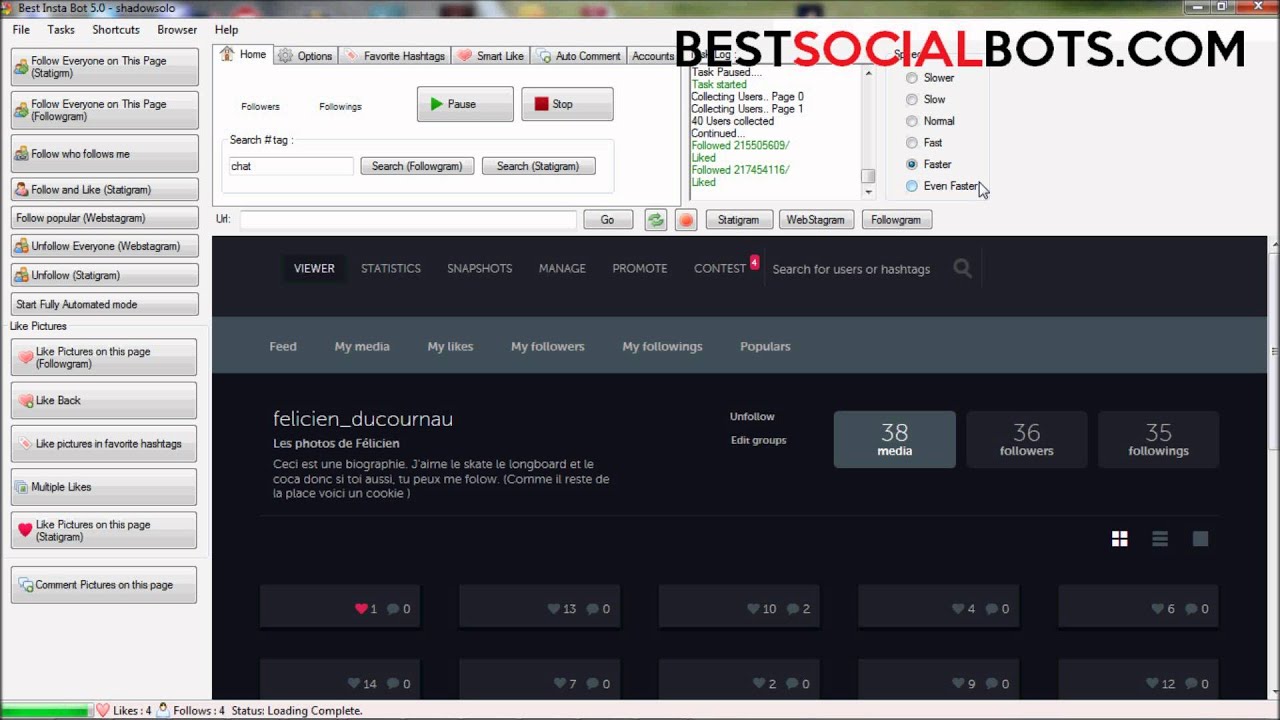Viewport: 1280px width, 720px height.
Task: Click in the Url address field
Action: [x=408, y=220]
